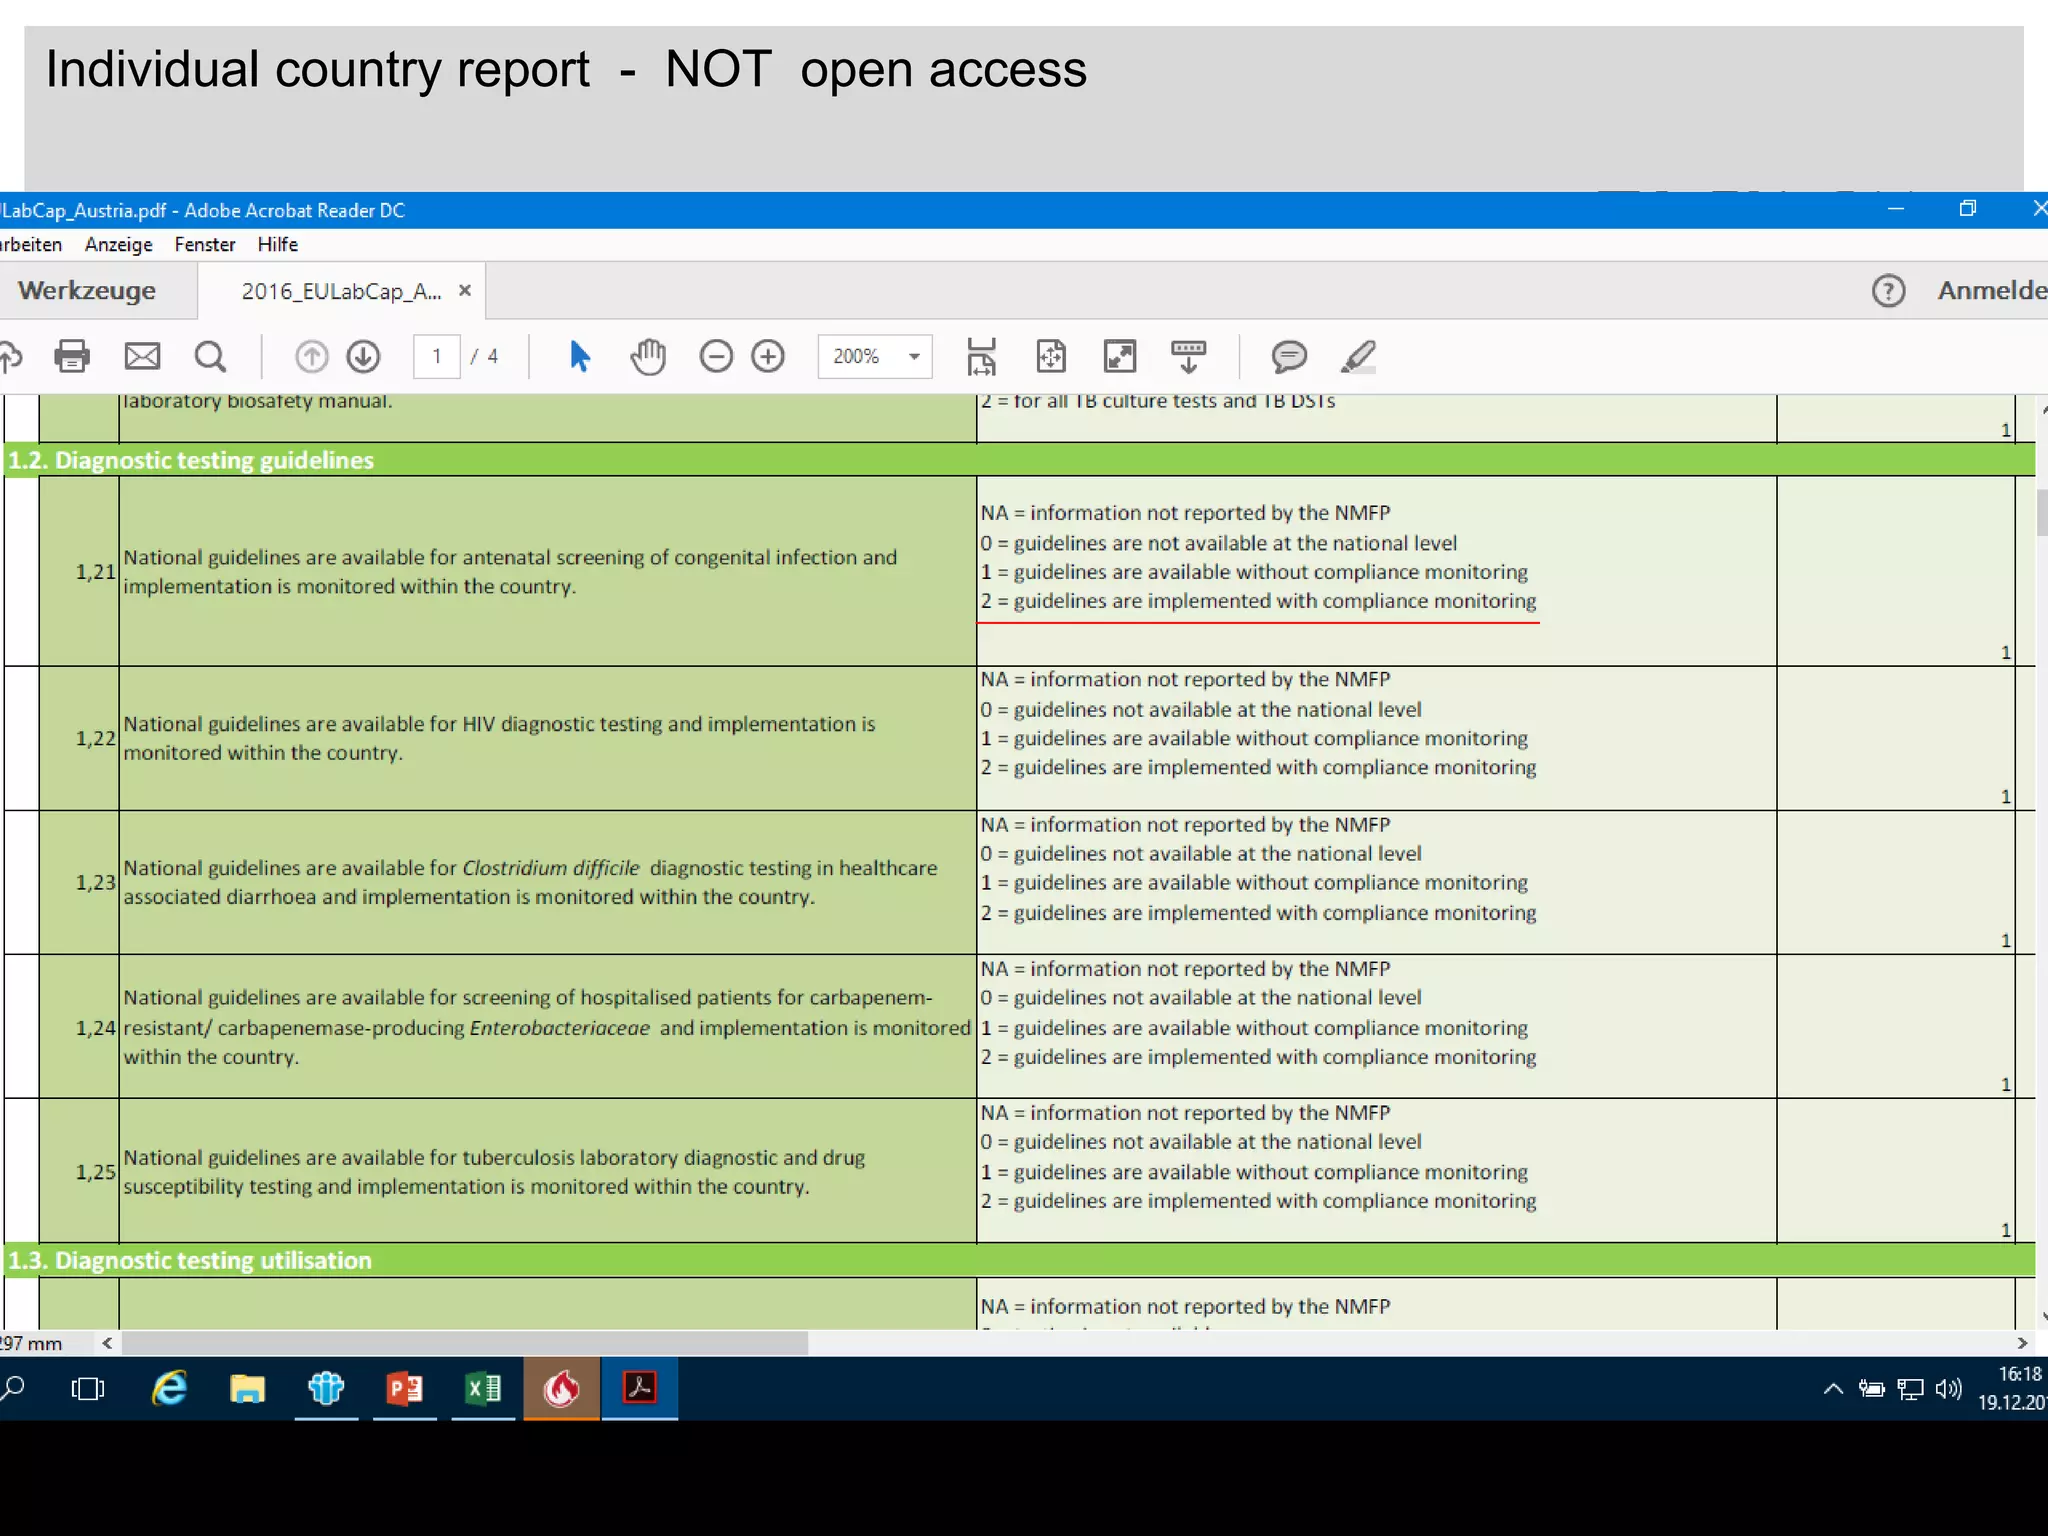The image size is (2048, 1536).
Task: Switch to the Werkzeuge tab
Action: click(87, 291)
